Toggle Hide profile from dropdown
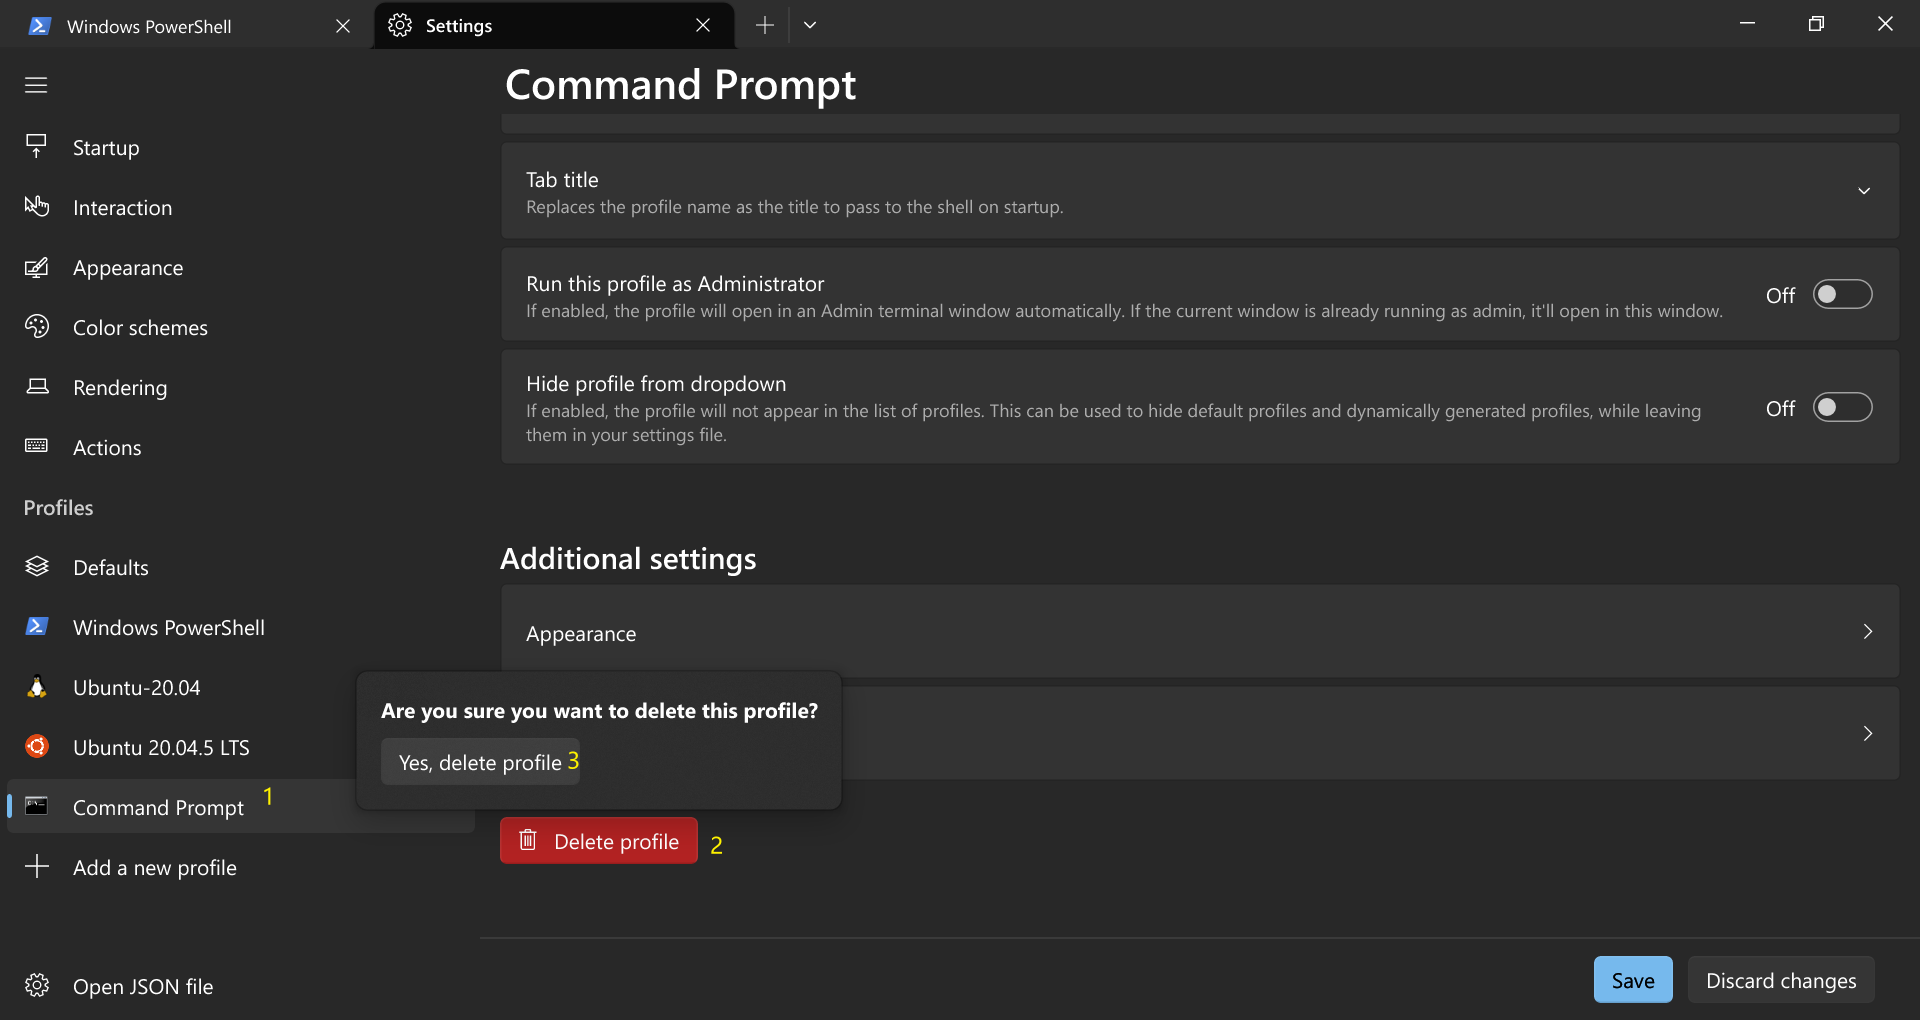 coord(1841,407)
